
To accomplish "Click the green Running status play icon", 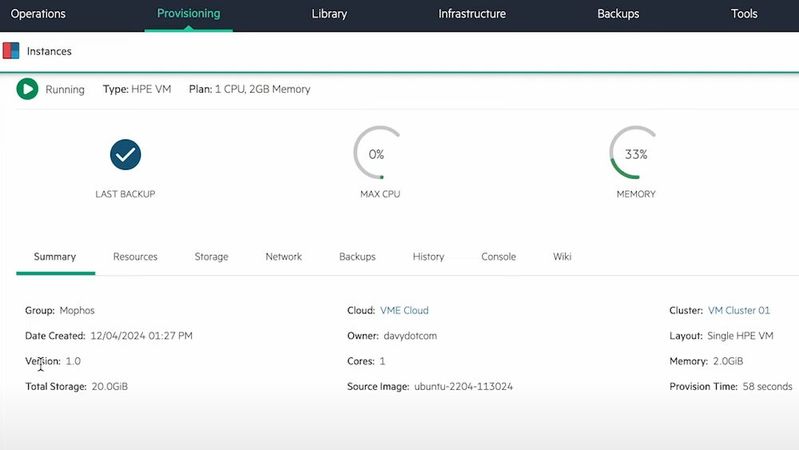I will click(x=28, y=89).
